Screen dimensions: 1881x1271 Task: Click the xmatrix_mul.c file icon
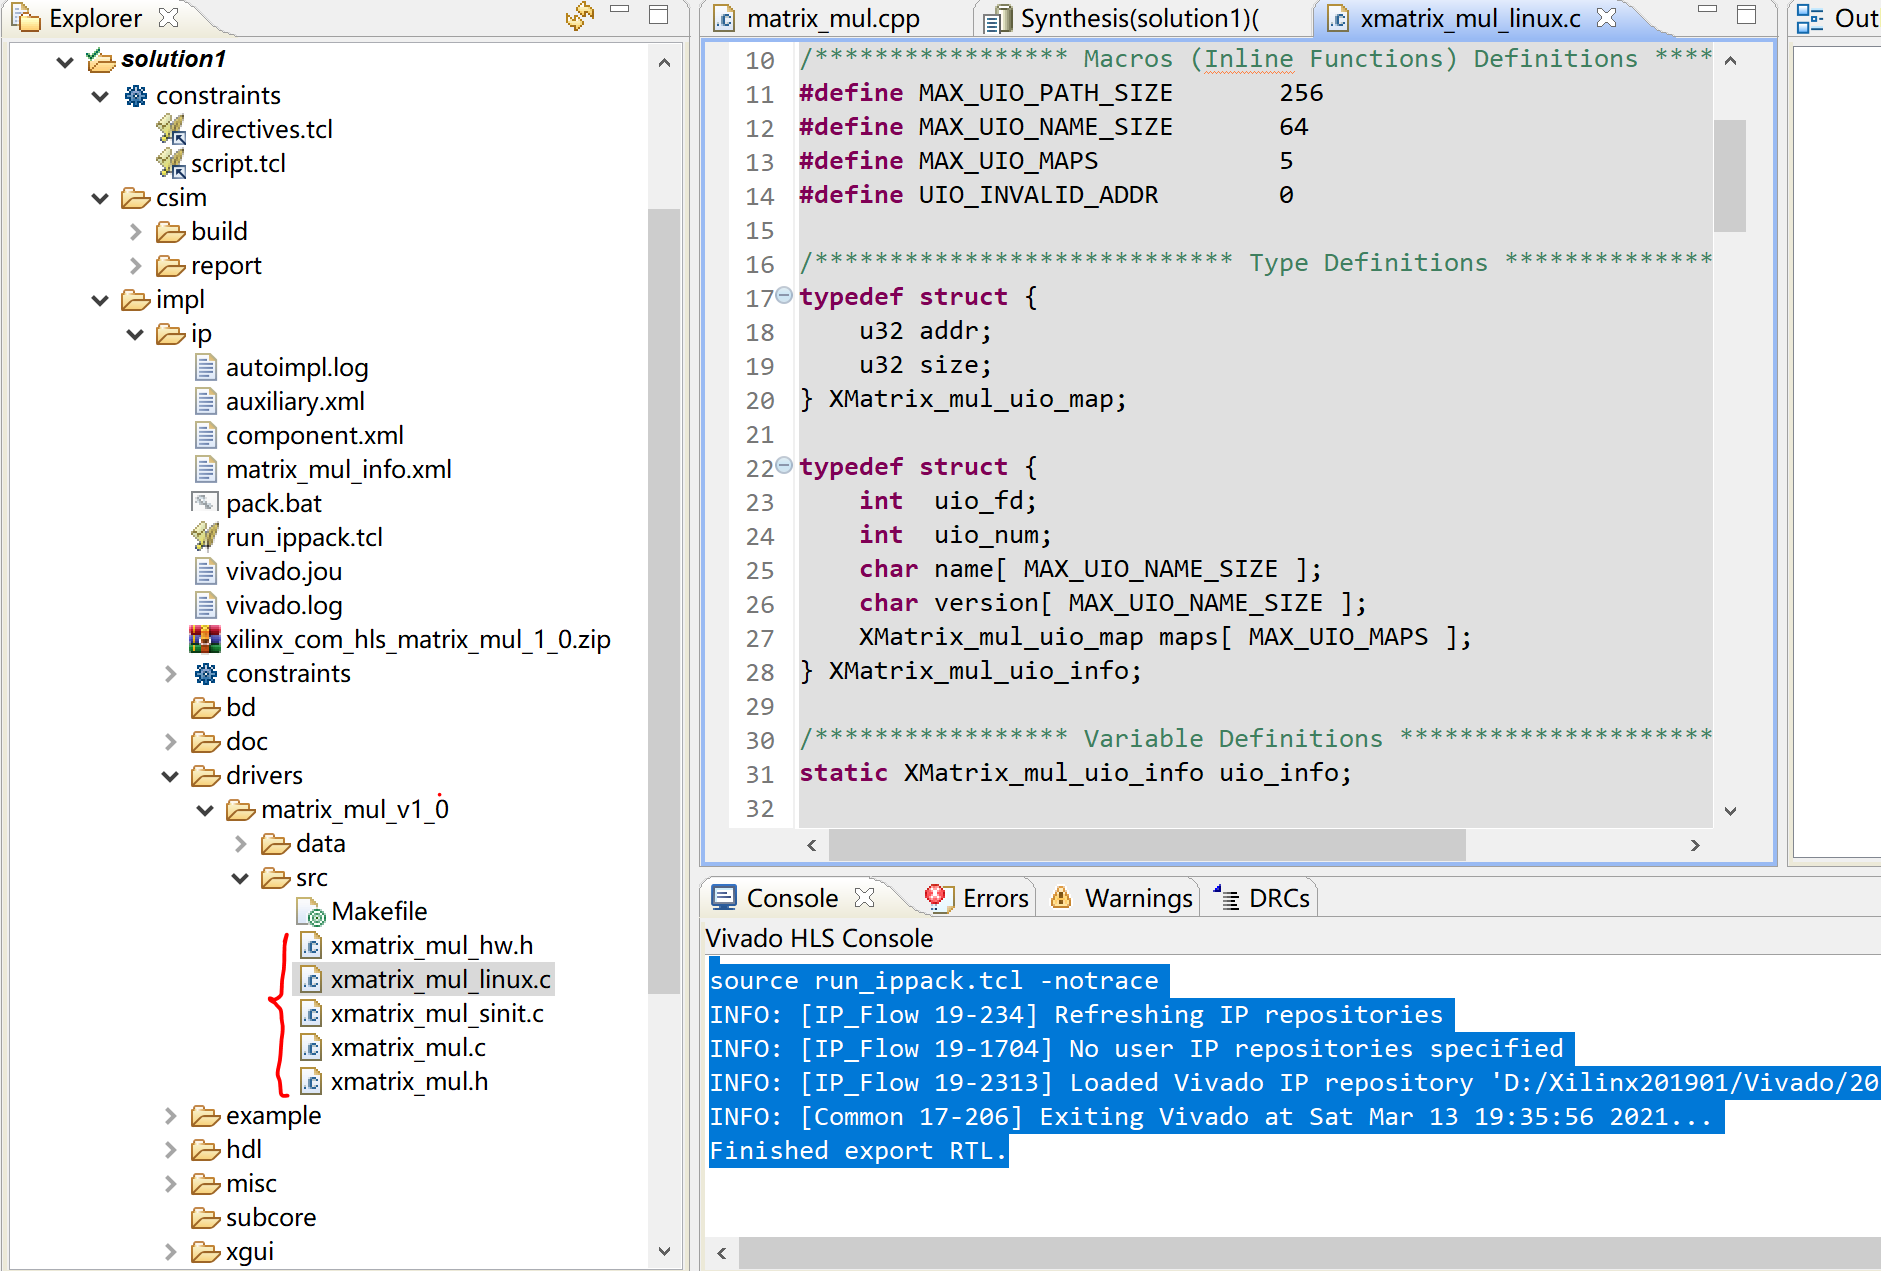(x=311, y=1047)
